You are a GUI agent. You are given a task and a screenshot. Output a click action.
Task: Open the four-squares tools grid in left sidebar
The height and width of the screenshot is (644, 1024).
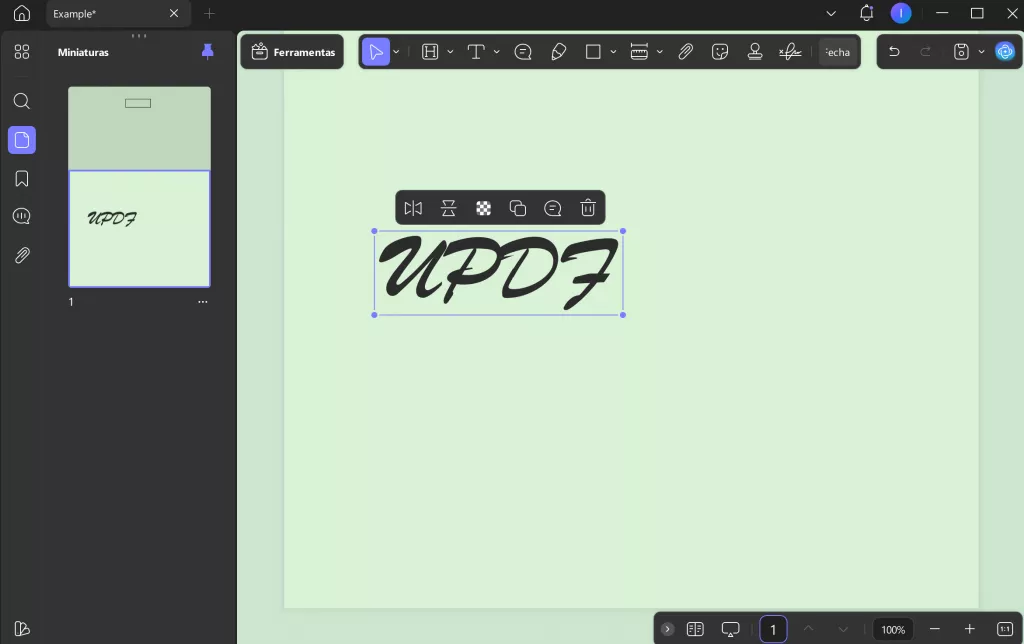[x=22, y=52]
